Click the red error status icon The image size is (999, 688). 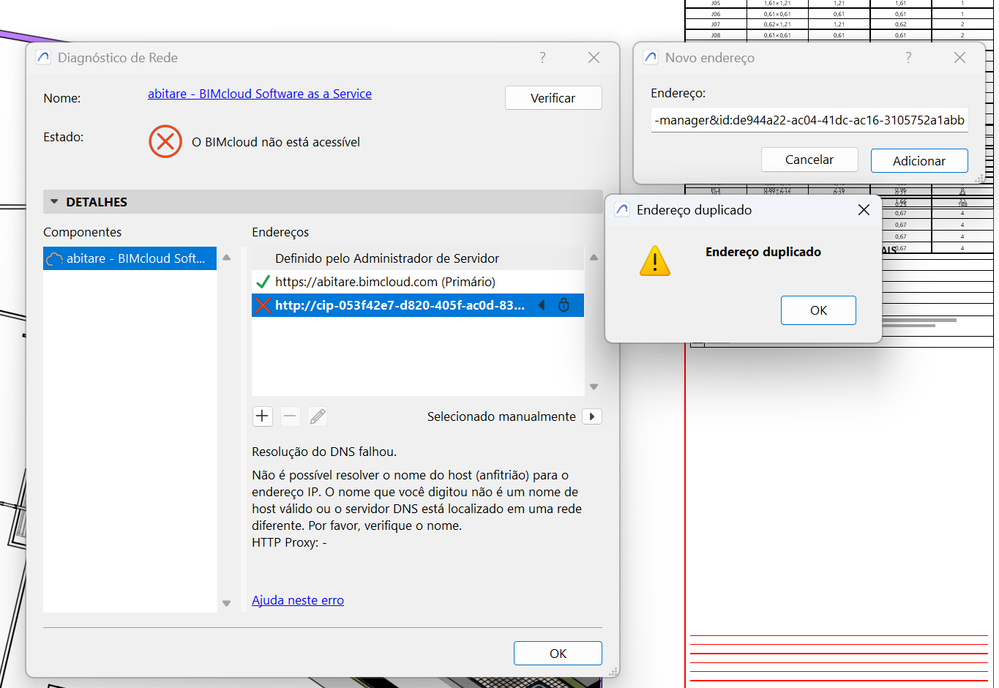click(x=165, y=141)
